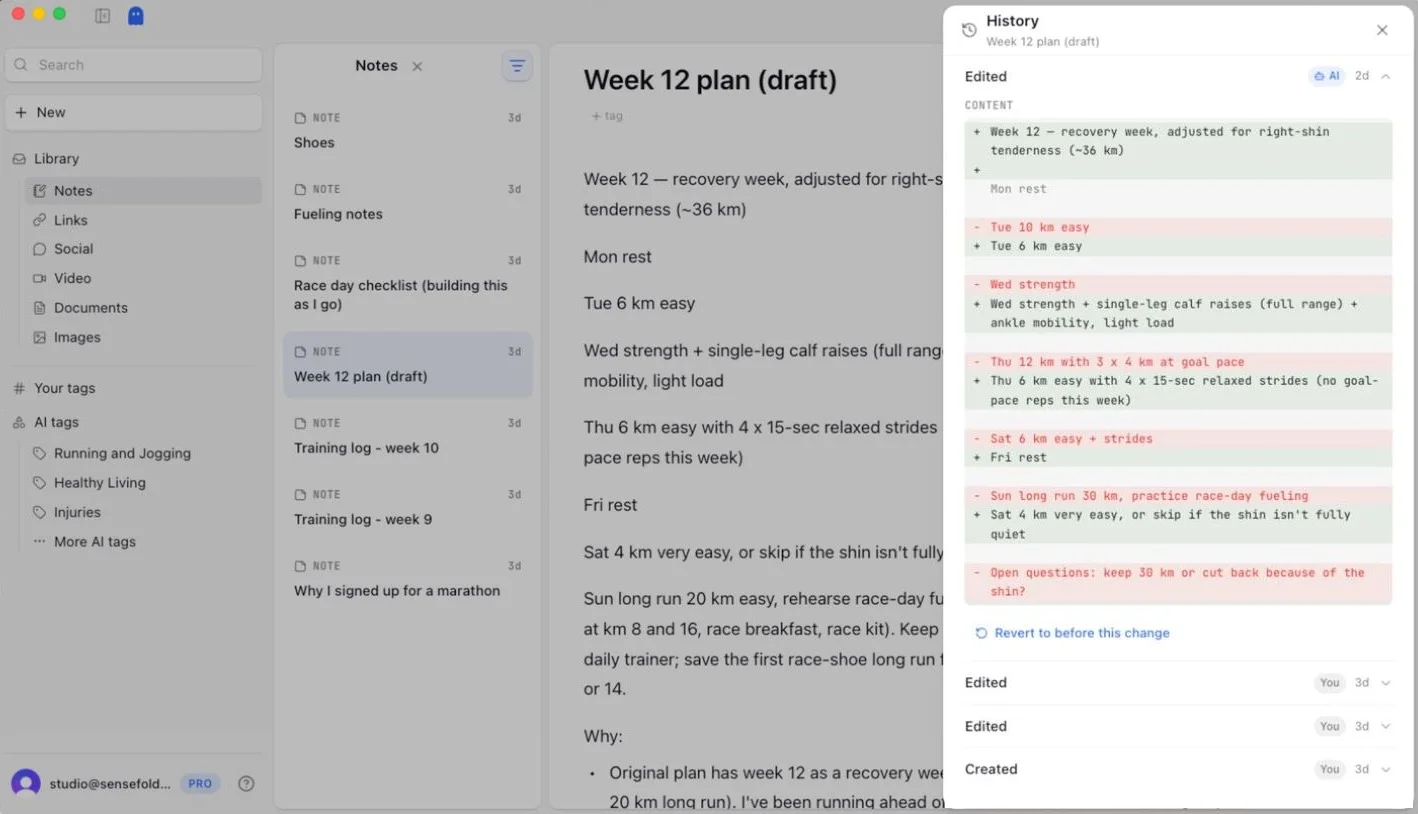Viewport: 1418px width, 814px height.
Task: Open Links in the sidebar
Action: [144, 220]
